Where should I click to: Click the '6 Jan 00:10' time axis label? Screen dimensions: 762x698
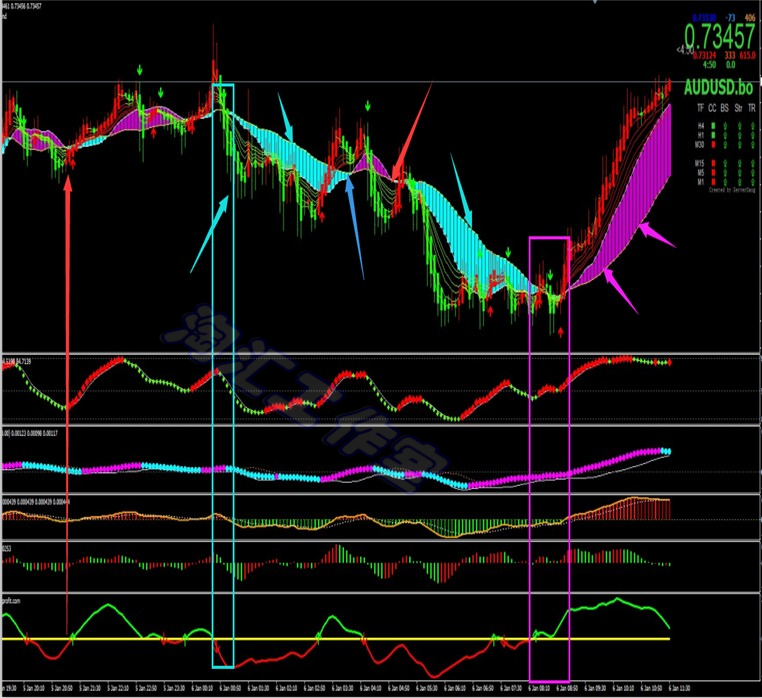(x=202, y=688)
